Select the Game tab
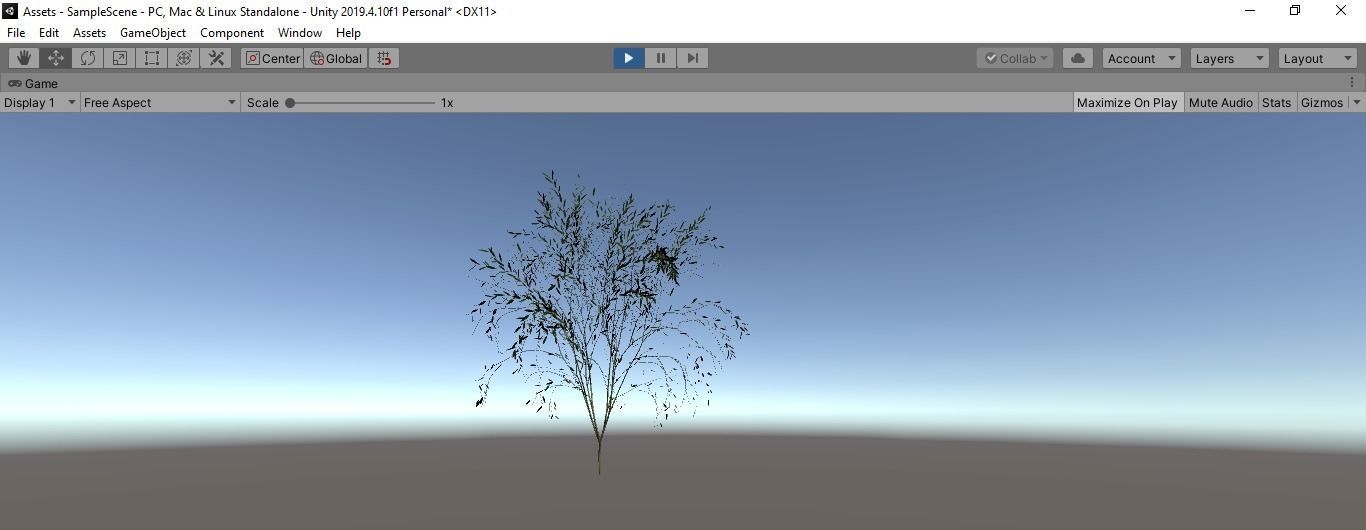 pos(33,83)
